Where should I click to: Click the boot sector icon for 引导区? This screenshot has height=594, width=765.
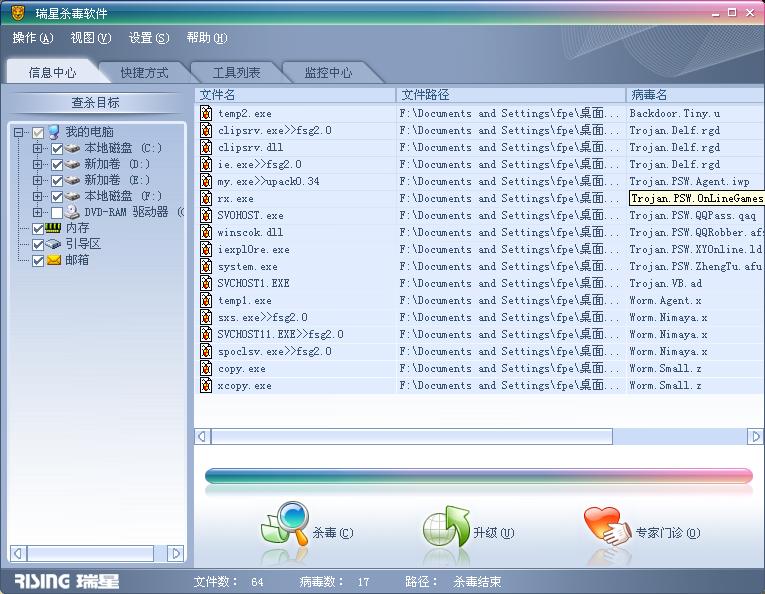(x=53, y=244)
